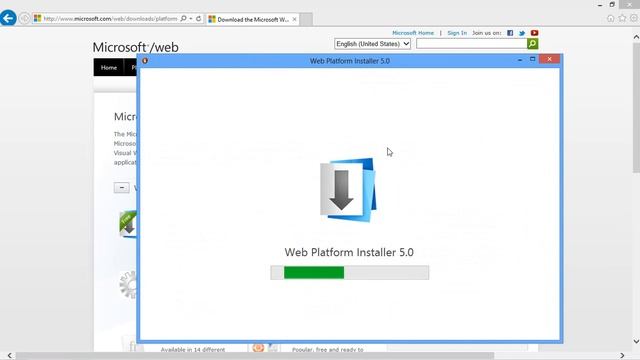Image resolution: width=640 pixels, height=360 pixels.
Task: Open the address bar dropdown arrow
Action: pos(191,18)
